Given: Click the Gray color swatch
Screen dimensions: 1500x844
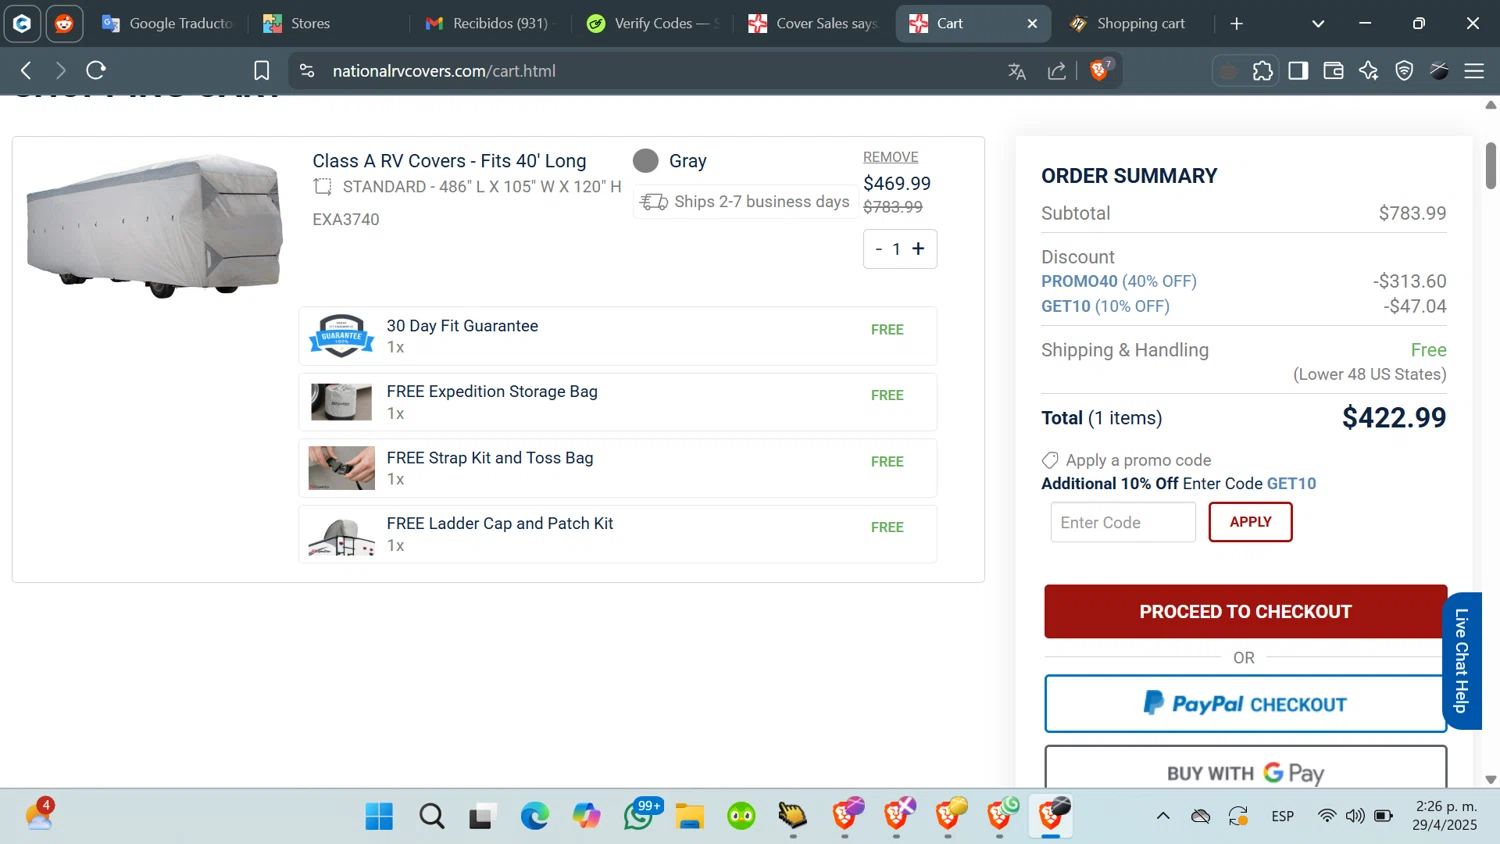Looking at the screenshot, I should [646, 161].
